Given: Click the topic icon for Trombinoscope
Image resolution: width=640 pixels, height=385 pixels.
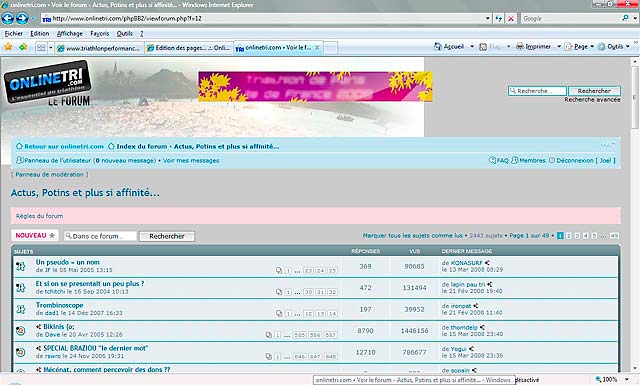Looking at the screenshot, I should coord(21,309).
